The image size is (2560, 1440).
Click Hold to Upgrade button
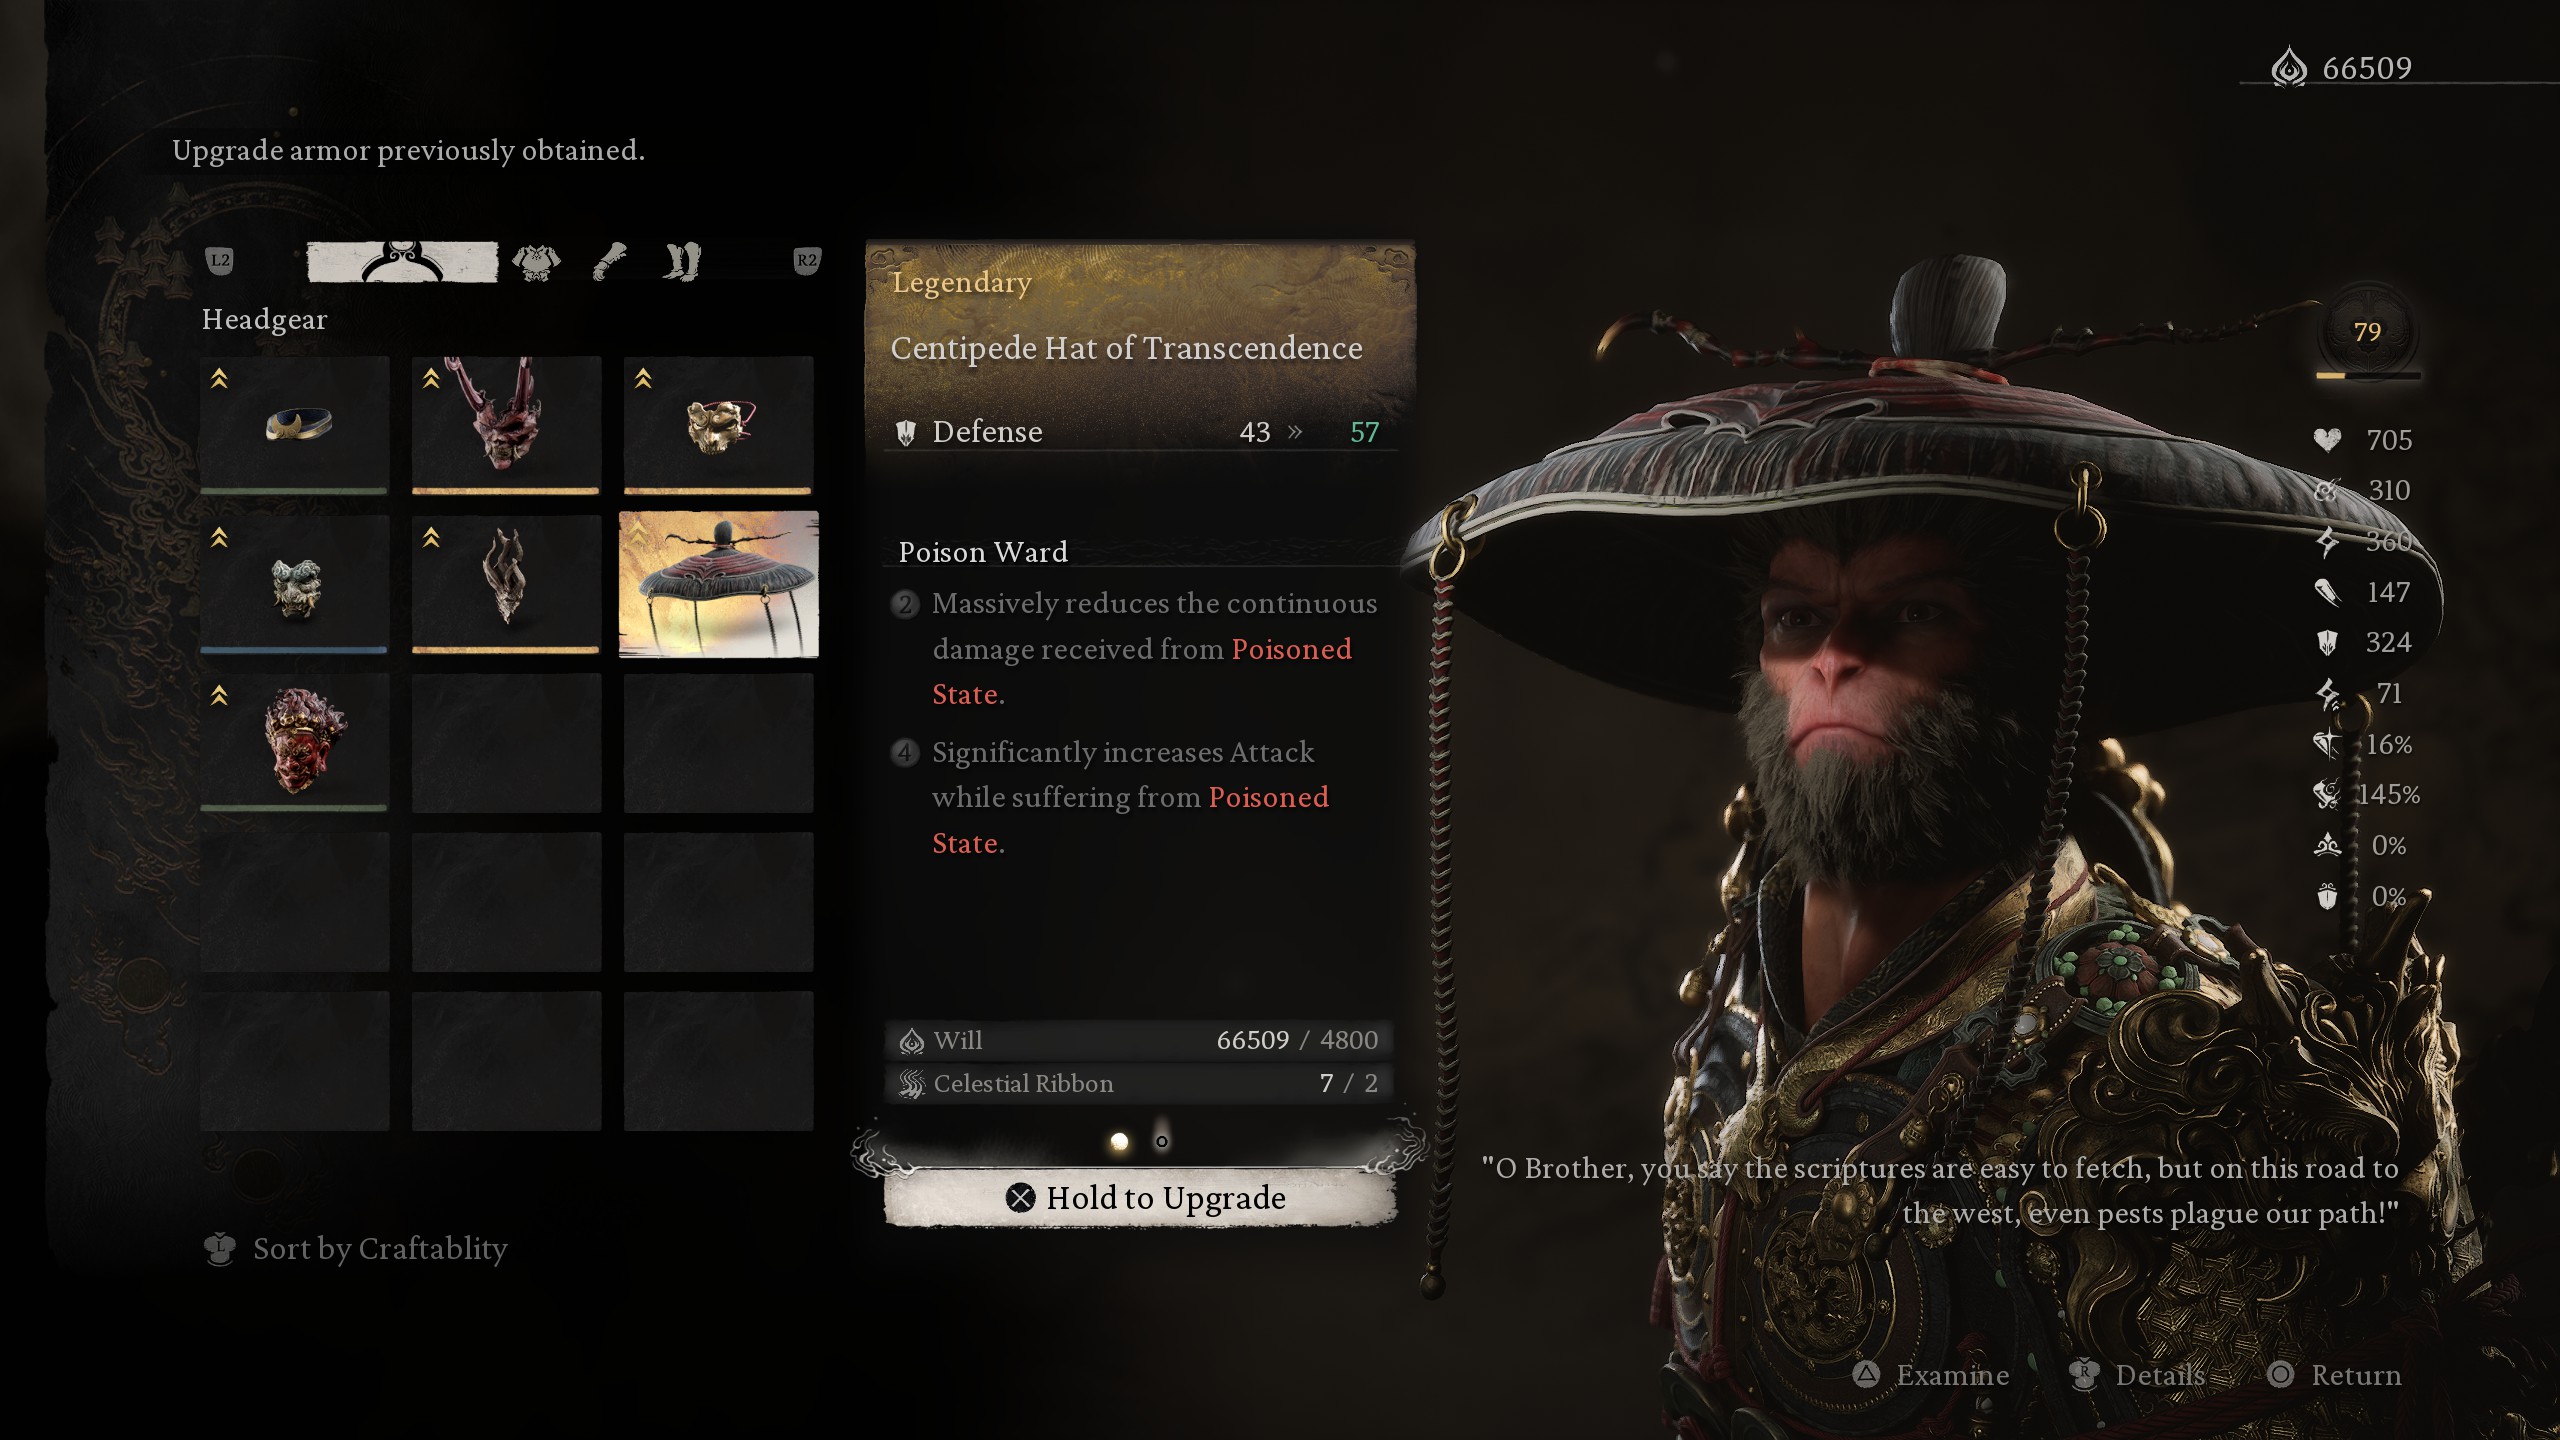coord(1140,1198)
